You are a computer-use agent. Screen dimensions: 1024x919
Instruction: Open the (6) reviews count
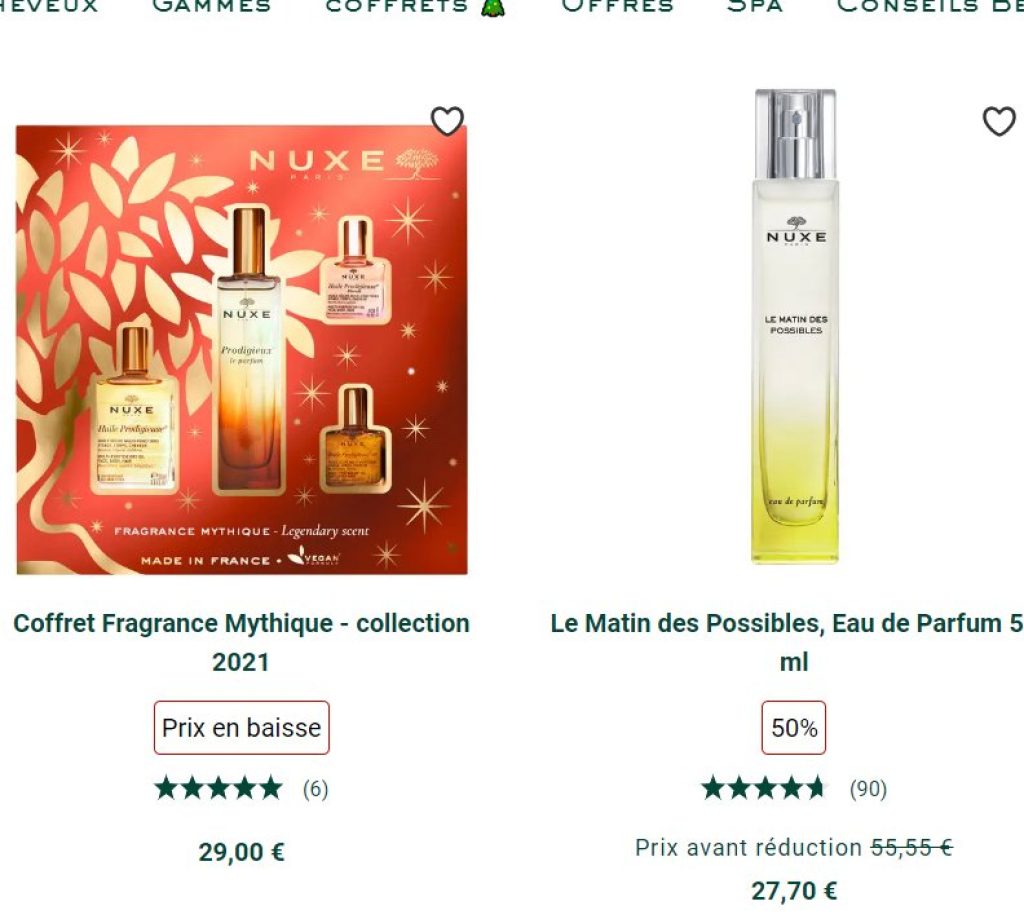tap(315, 789)
